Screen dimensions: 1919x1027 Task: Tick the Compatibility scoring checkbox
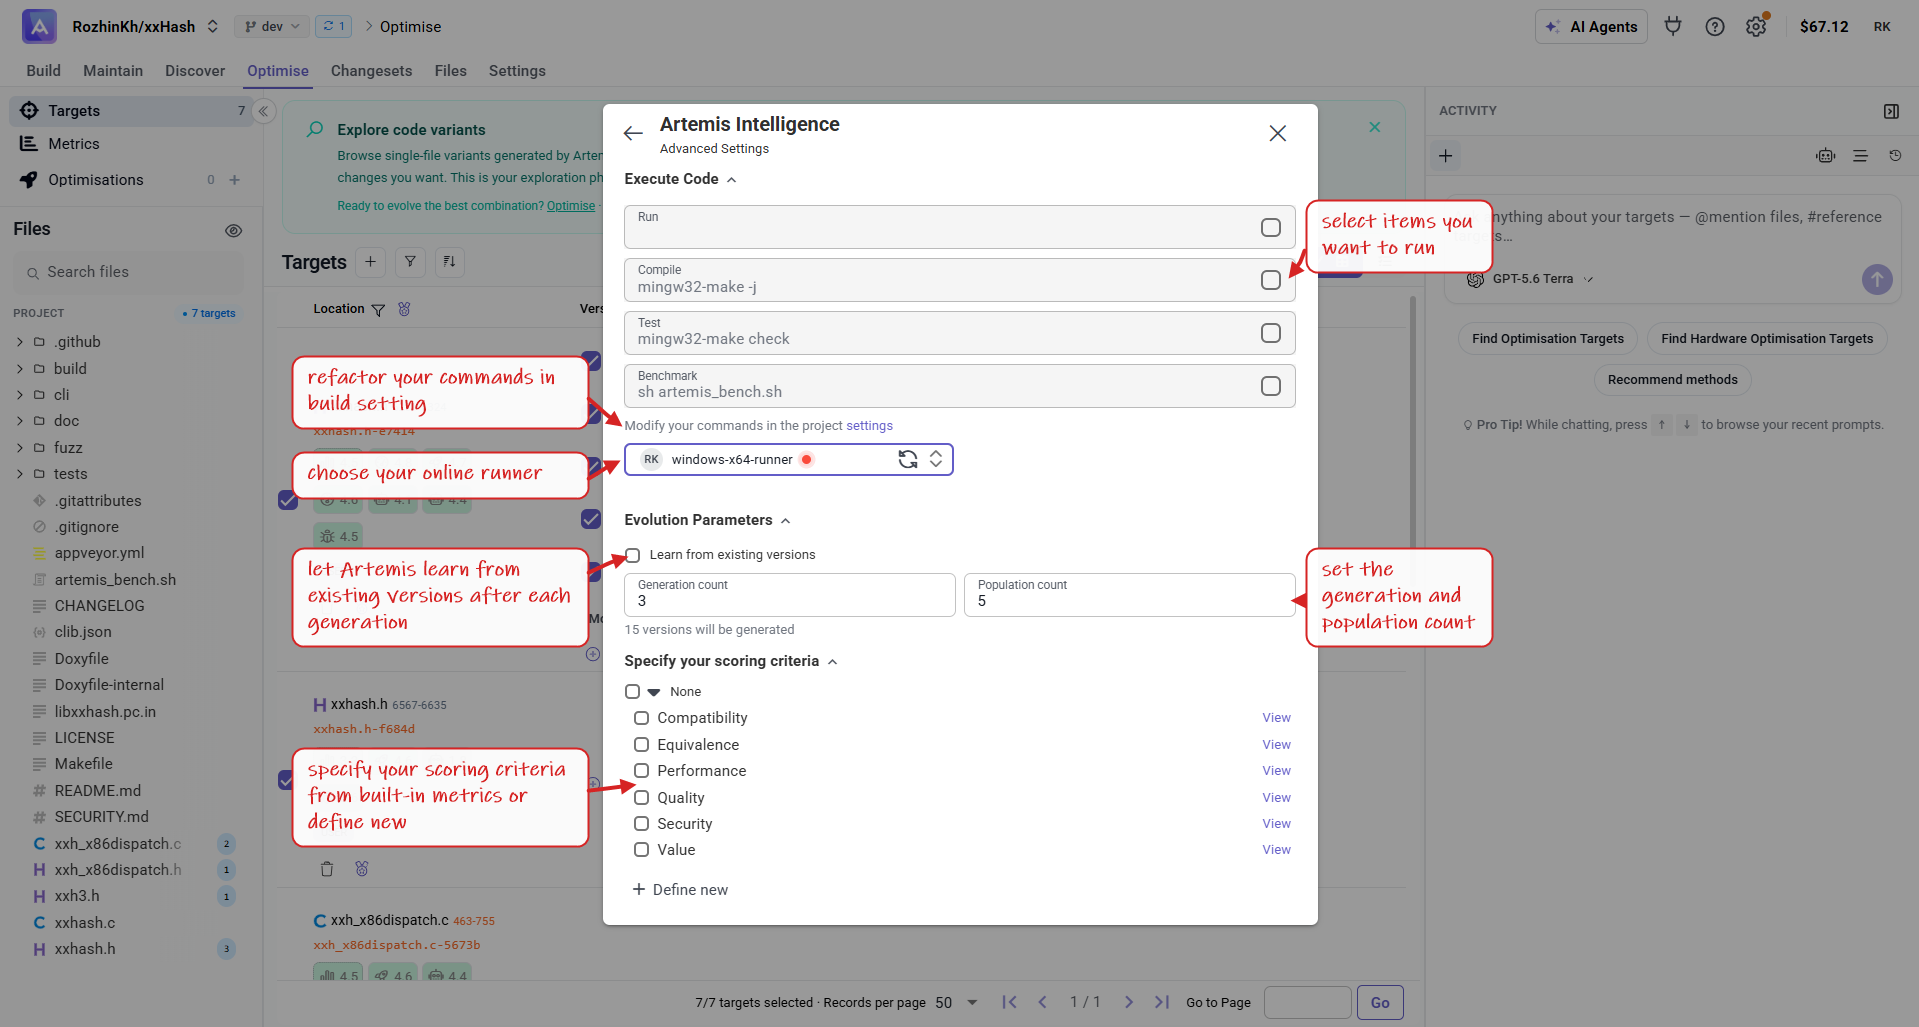642,718
